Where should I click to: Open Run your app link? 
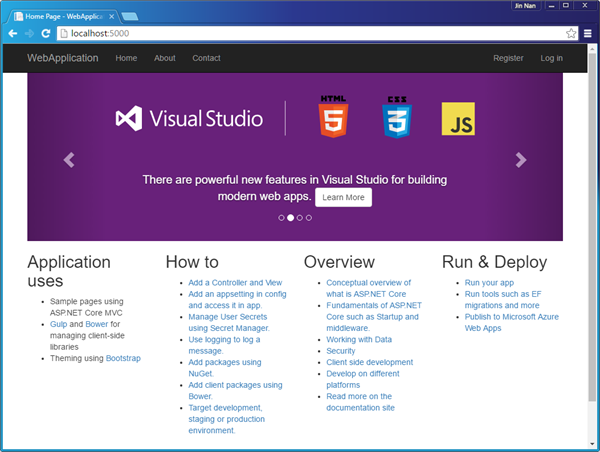click(489, 282)
